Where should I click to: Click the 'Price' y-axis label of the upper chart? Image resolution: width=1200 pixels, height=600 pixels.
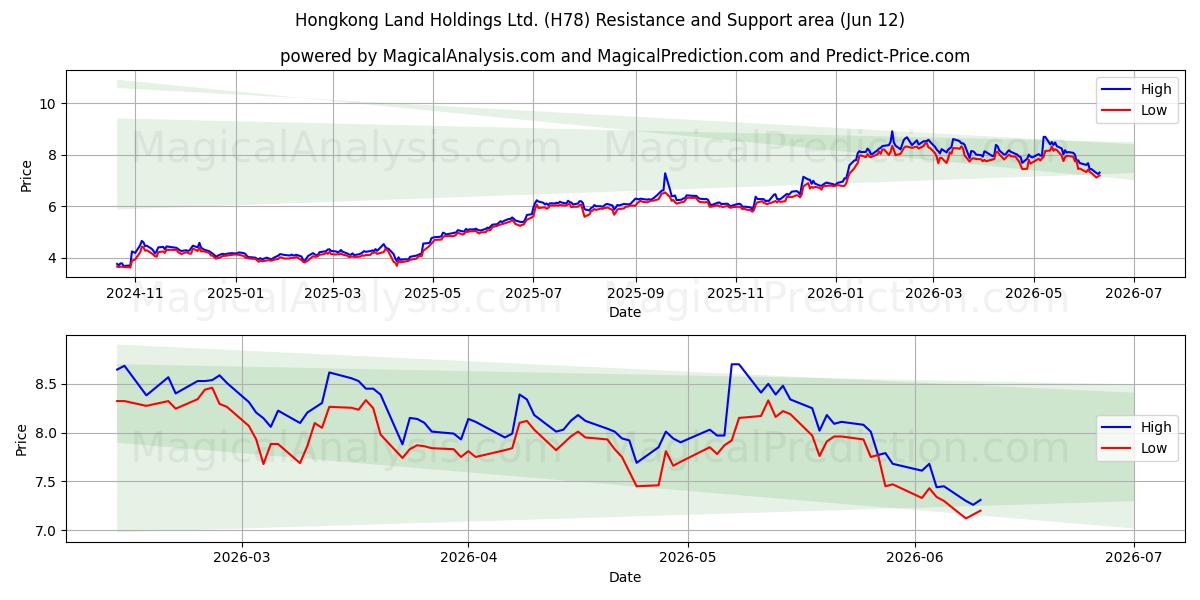coord(26,174)
